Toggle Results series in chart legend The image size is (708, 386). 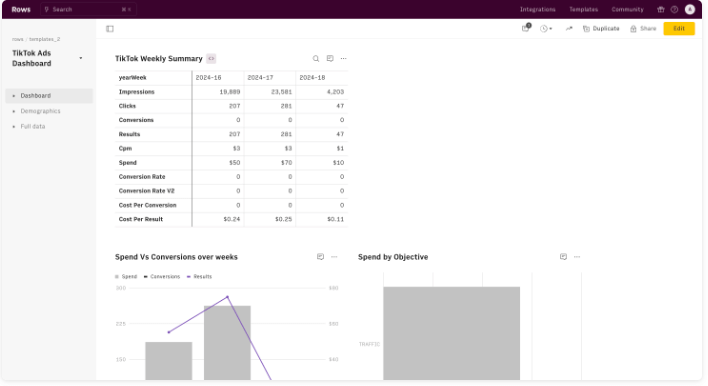(x=199, y=276)
